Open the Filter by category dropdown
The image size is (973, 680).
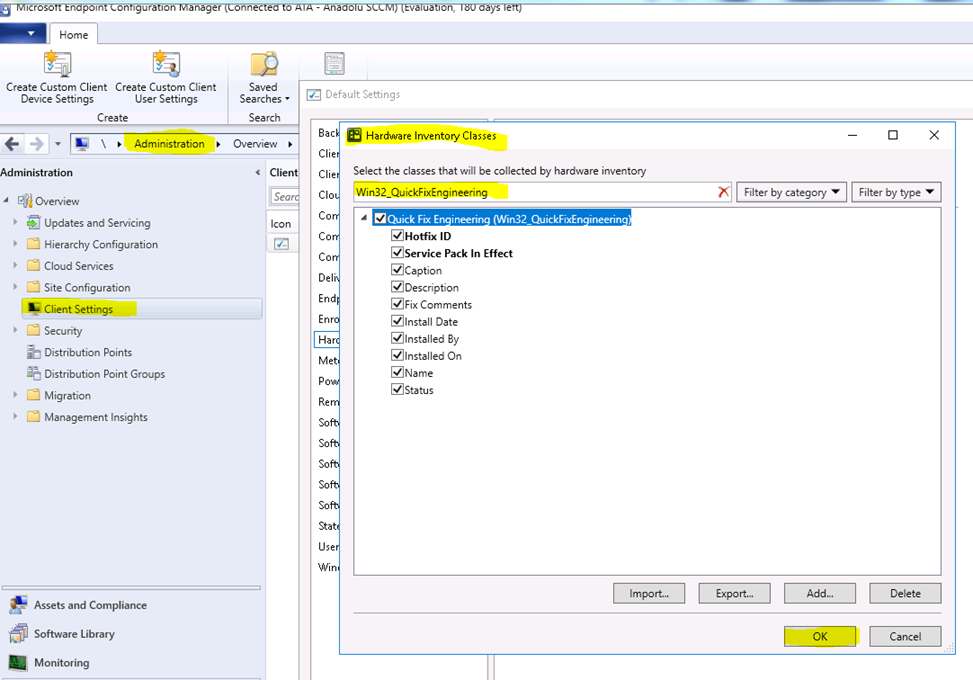pos(791,192)
